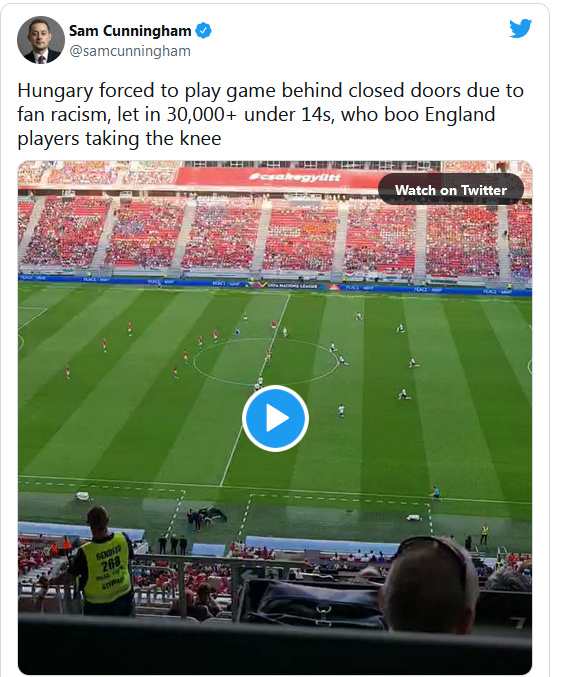
Task: Click the Twitter bird logo icon
Action: point(520,28)
